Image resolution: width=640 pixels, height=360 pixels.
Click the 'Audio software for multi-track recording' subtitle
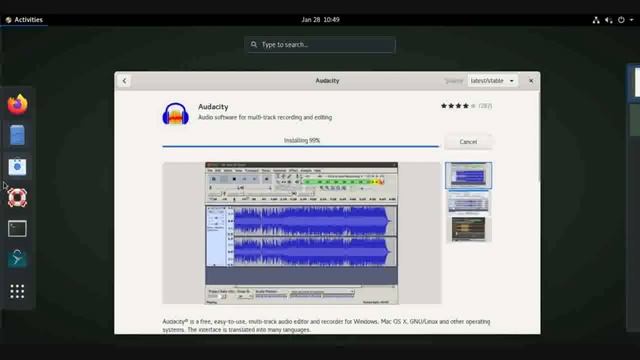tap(265, 117)
